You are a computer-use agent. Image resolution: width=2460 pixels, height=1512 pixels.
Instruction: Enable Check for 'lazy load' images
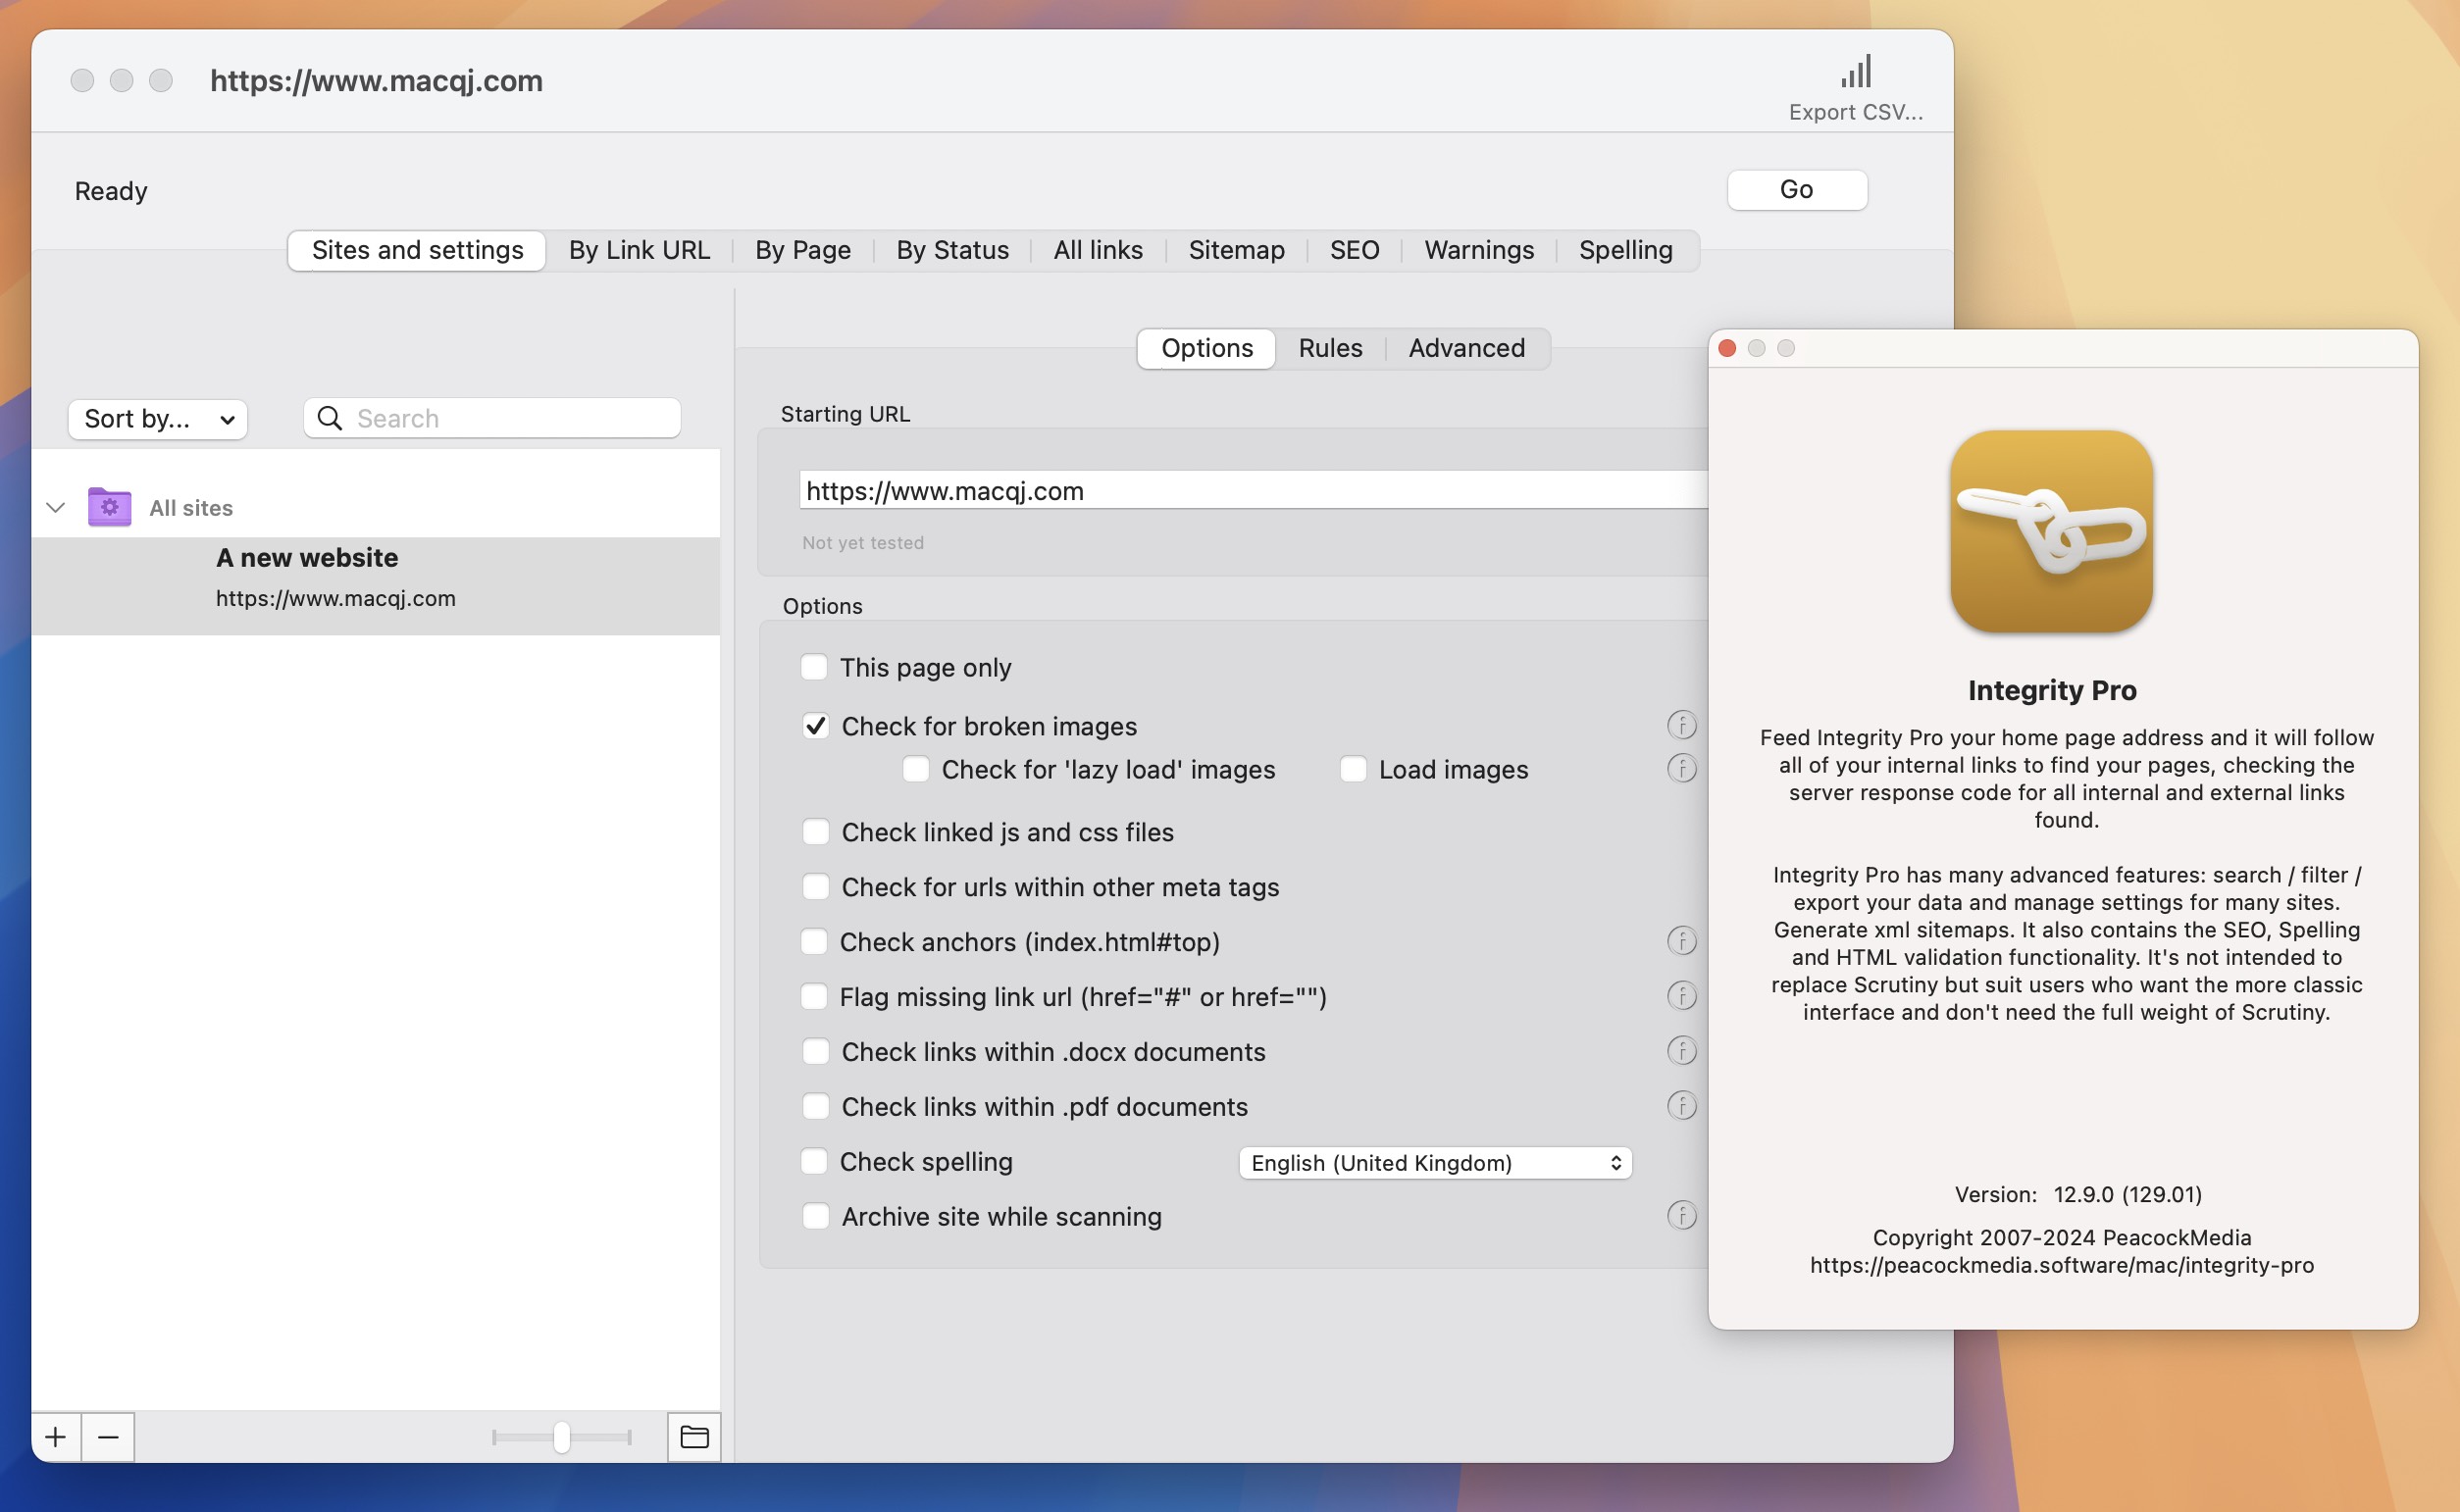click(x=916, y=769)
